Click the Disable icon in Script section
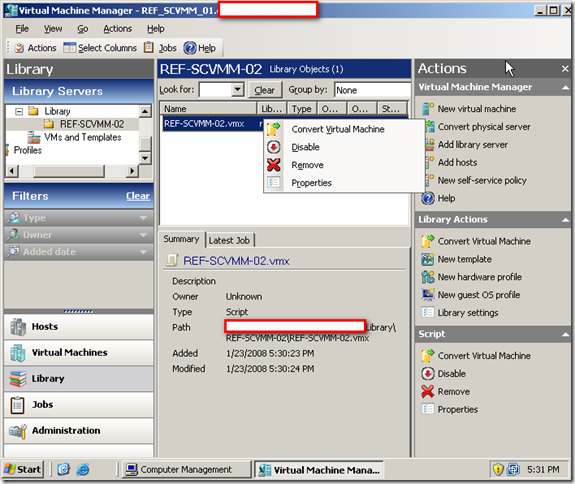 pyautogui.click(x=428, y=374)
